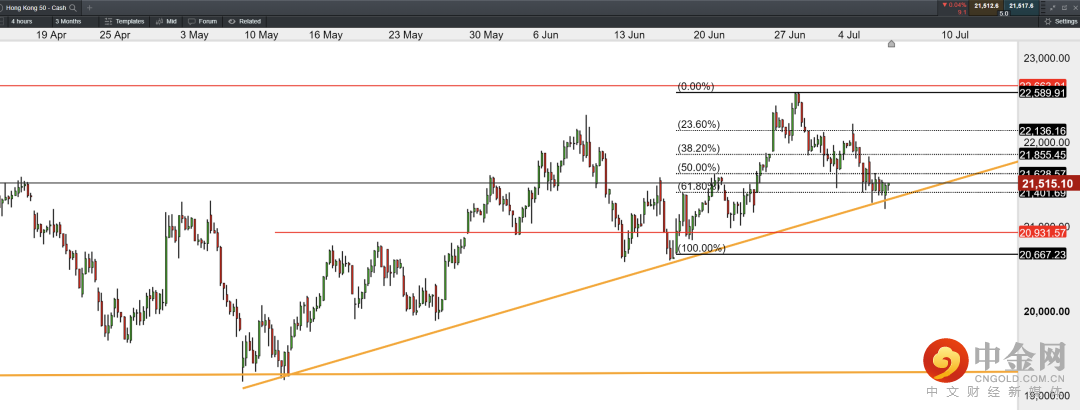Viewport: 1080px width, 410px height.
Task: Click the current price 21,515.10 label
Action: 1047,183
